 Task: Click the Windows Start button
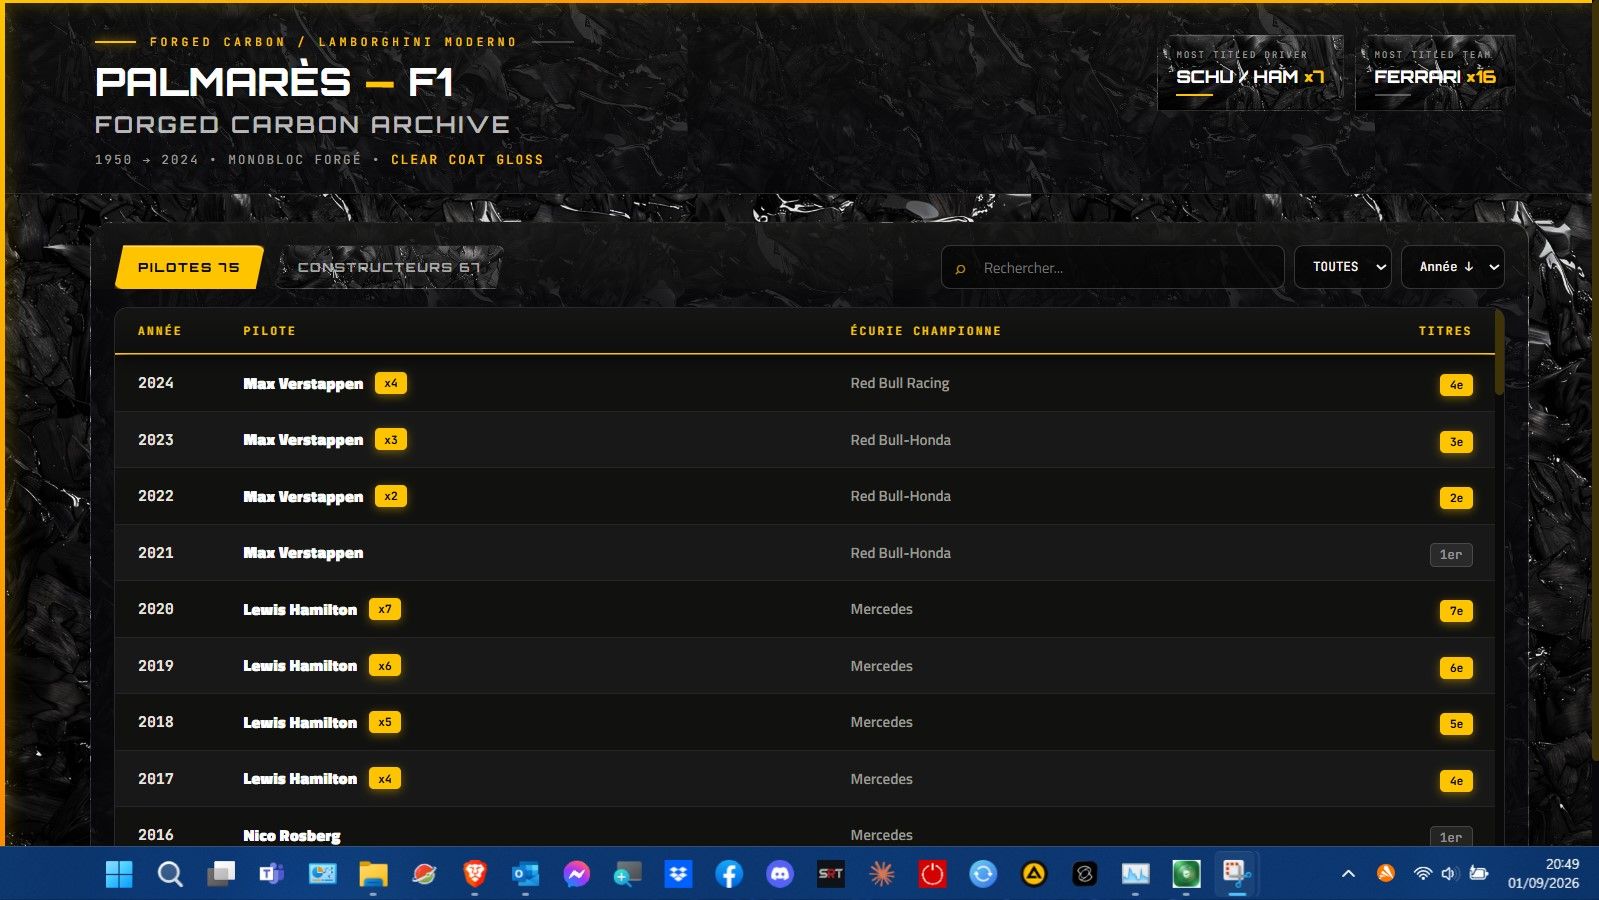pyautogui.click(x=119, y=874)
